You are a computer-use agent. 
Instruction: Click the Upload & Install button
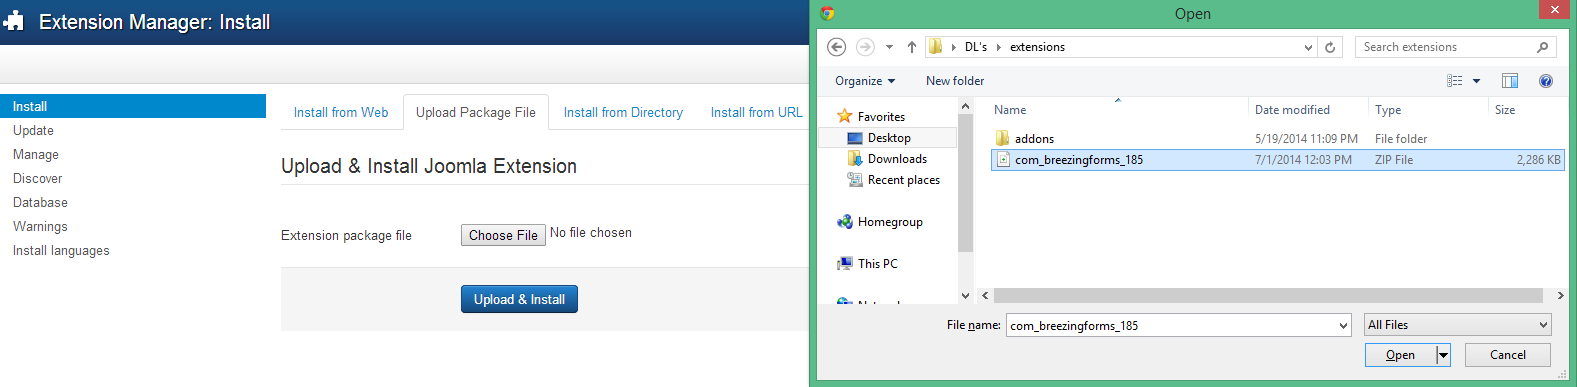(x=519, y=299)
